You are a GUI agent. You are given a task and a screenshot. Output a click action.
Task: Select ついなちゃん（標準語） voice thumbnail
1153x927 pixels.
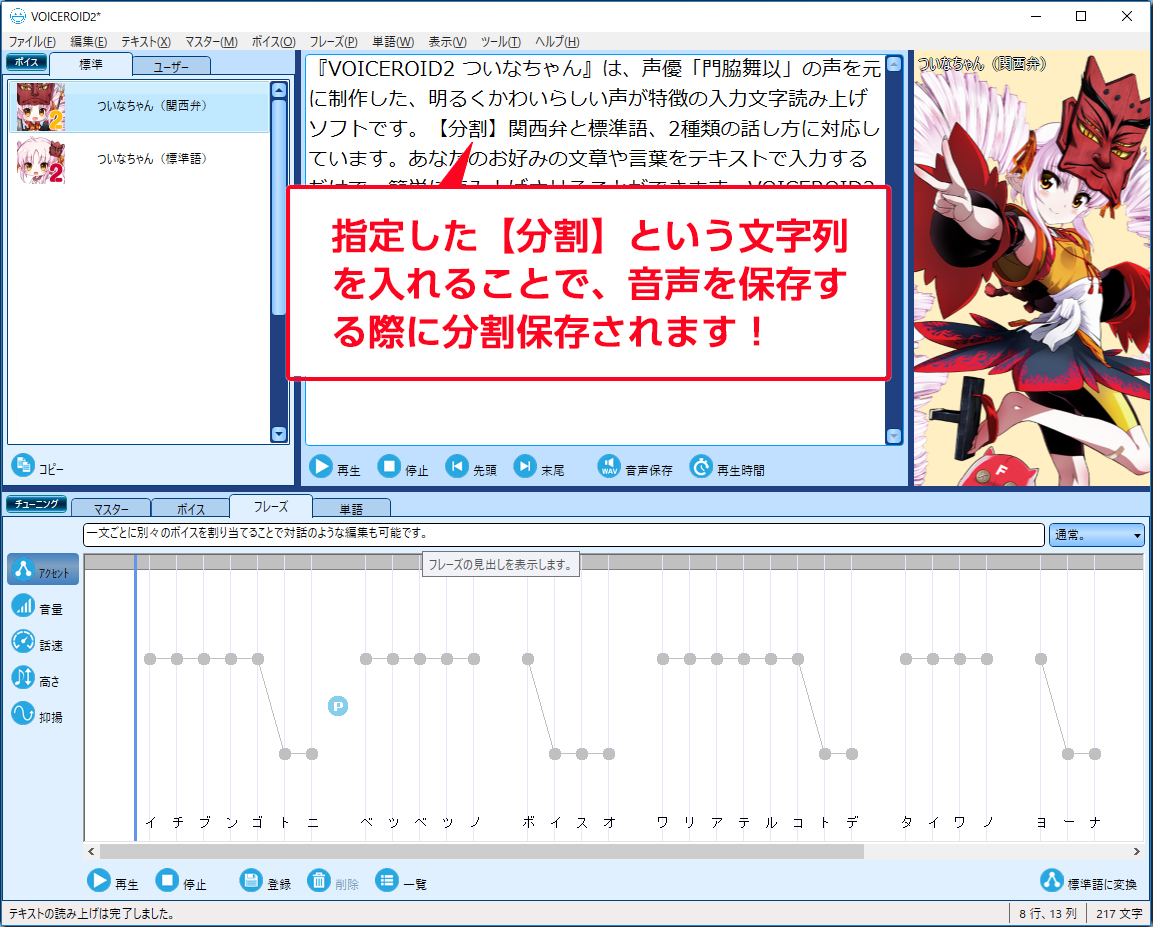pos(40,160)
